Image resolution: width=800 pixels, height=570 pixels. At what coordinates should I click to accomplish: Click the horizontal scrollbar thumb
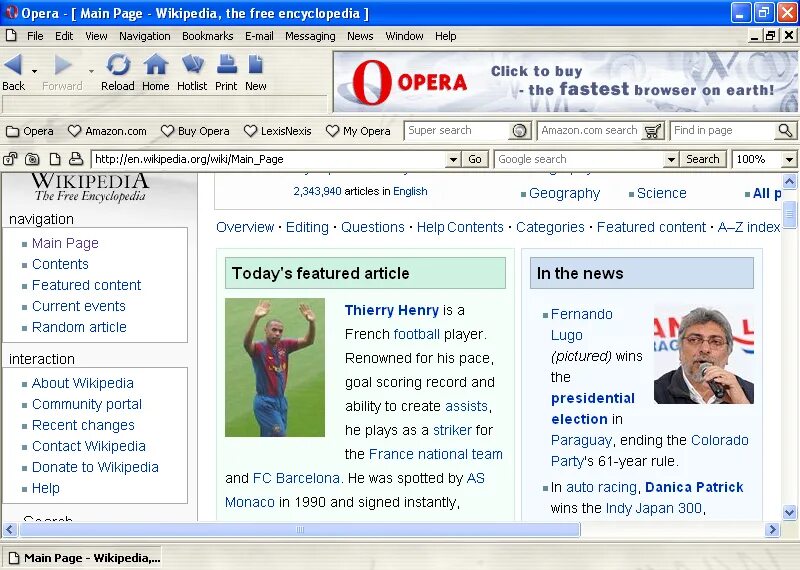299,530
